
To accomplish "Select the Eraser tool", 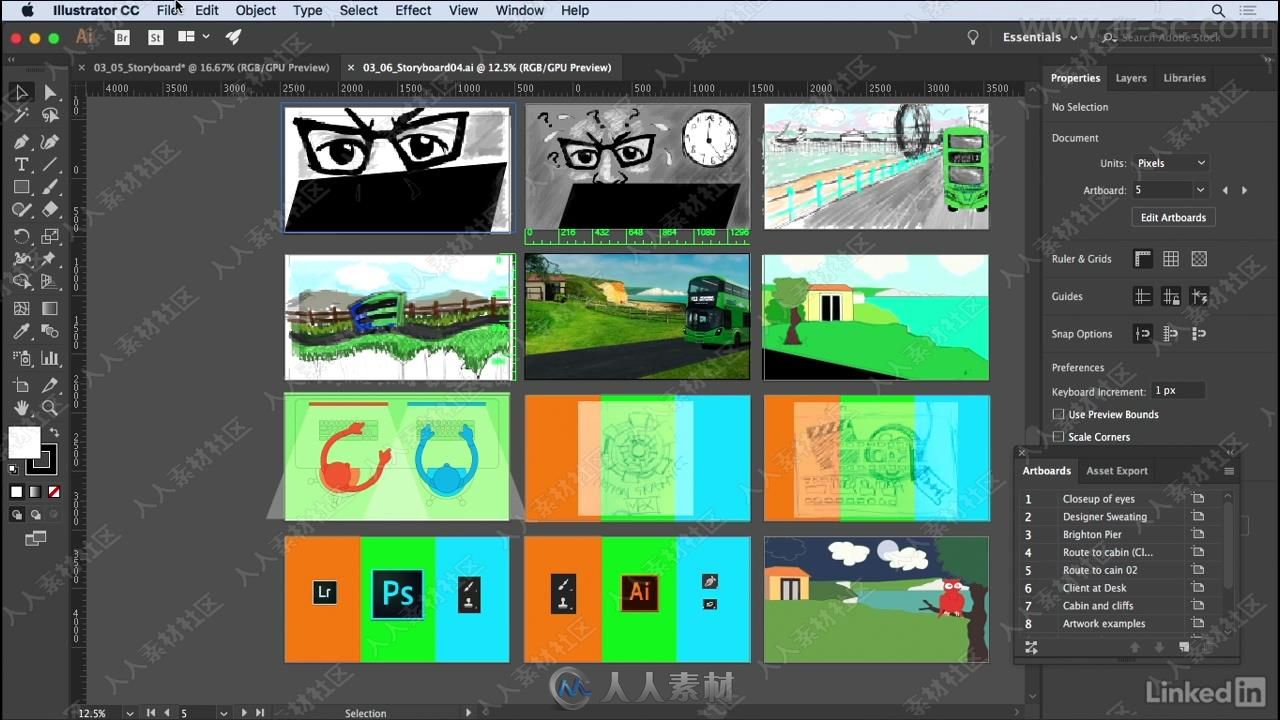I will point(49,210).
